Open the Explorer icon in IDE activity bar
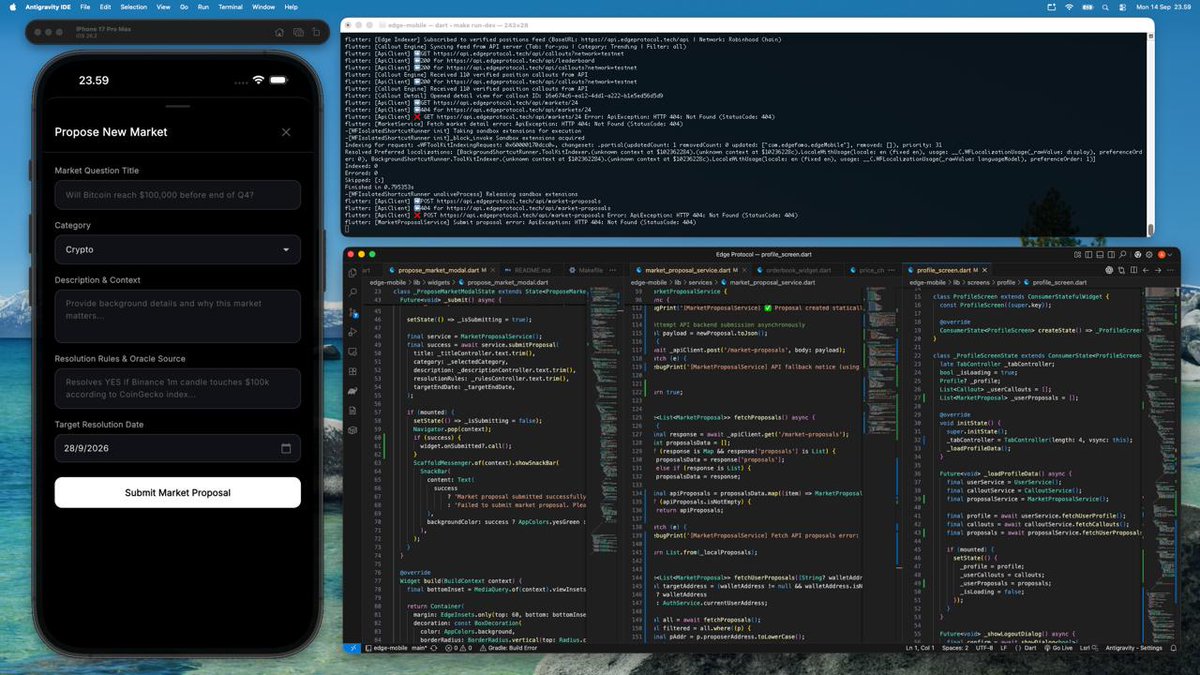The height and width of the screenshot is (675, 1200). (352, 272)
